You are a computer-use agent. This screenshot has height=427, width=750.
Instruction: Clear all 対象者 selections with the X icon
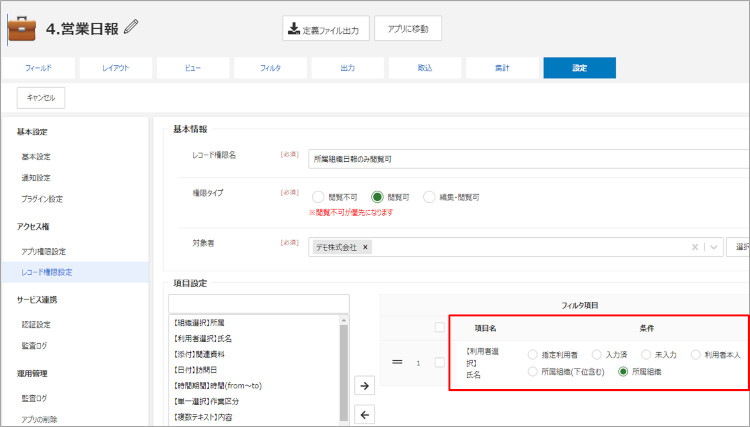pos(695,247)
